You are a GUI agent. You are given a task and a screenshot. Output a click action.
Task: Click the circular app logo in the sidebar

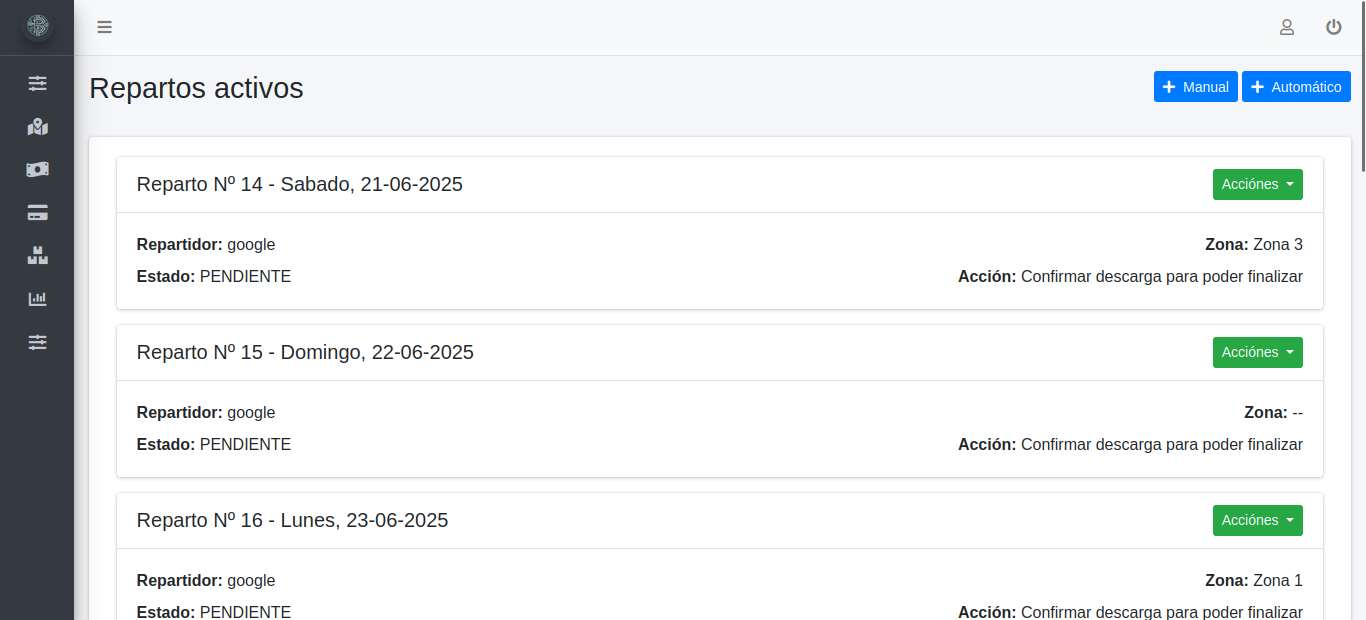point(37,27)
